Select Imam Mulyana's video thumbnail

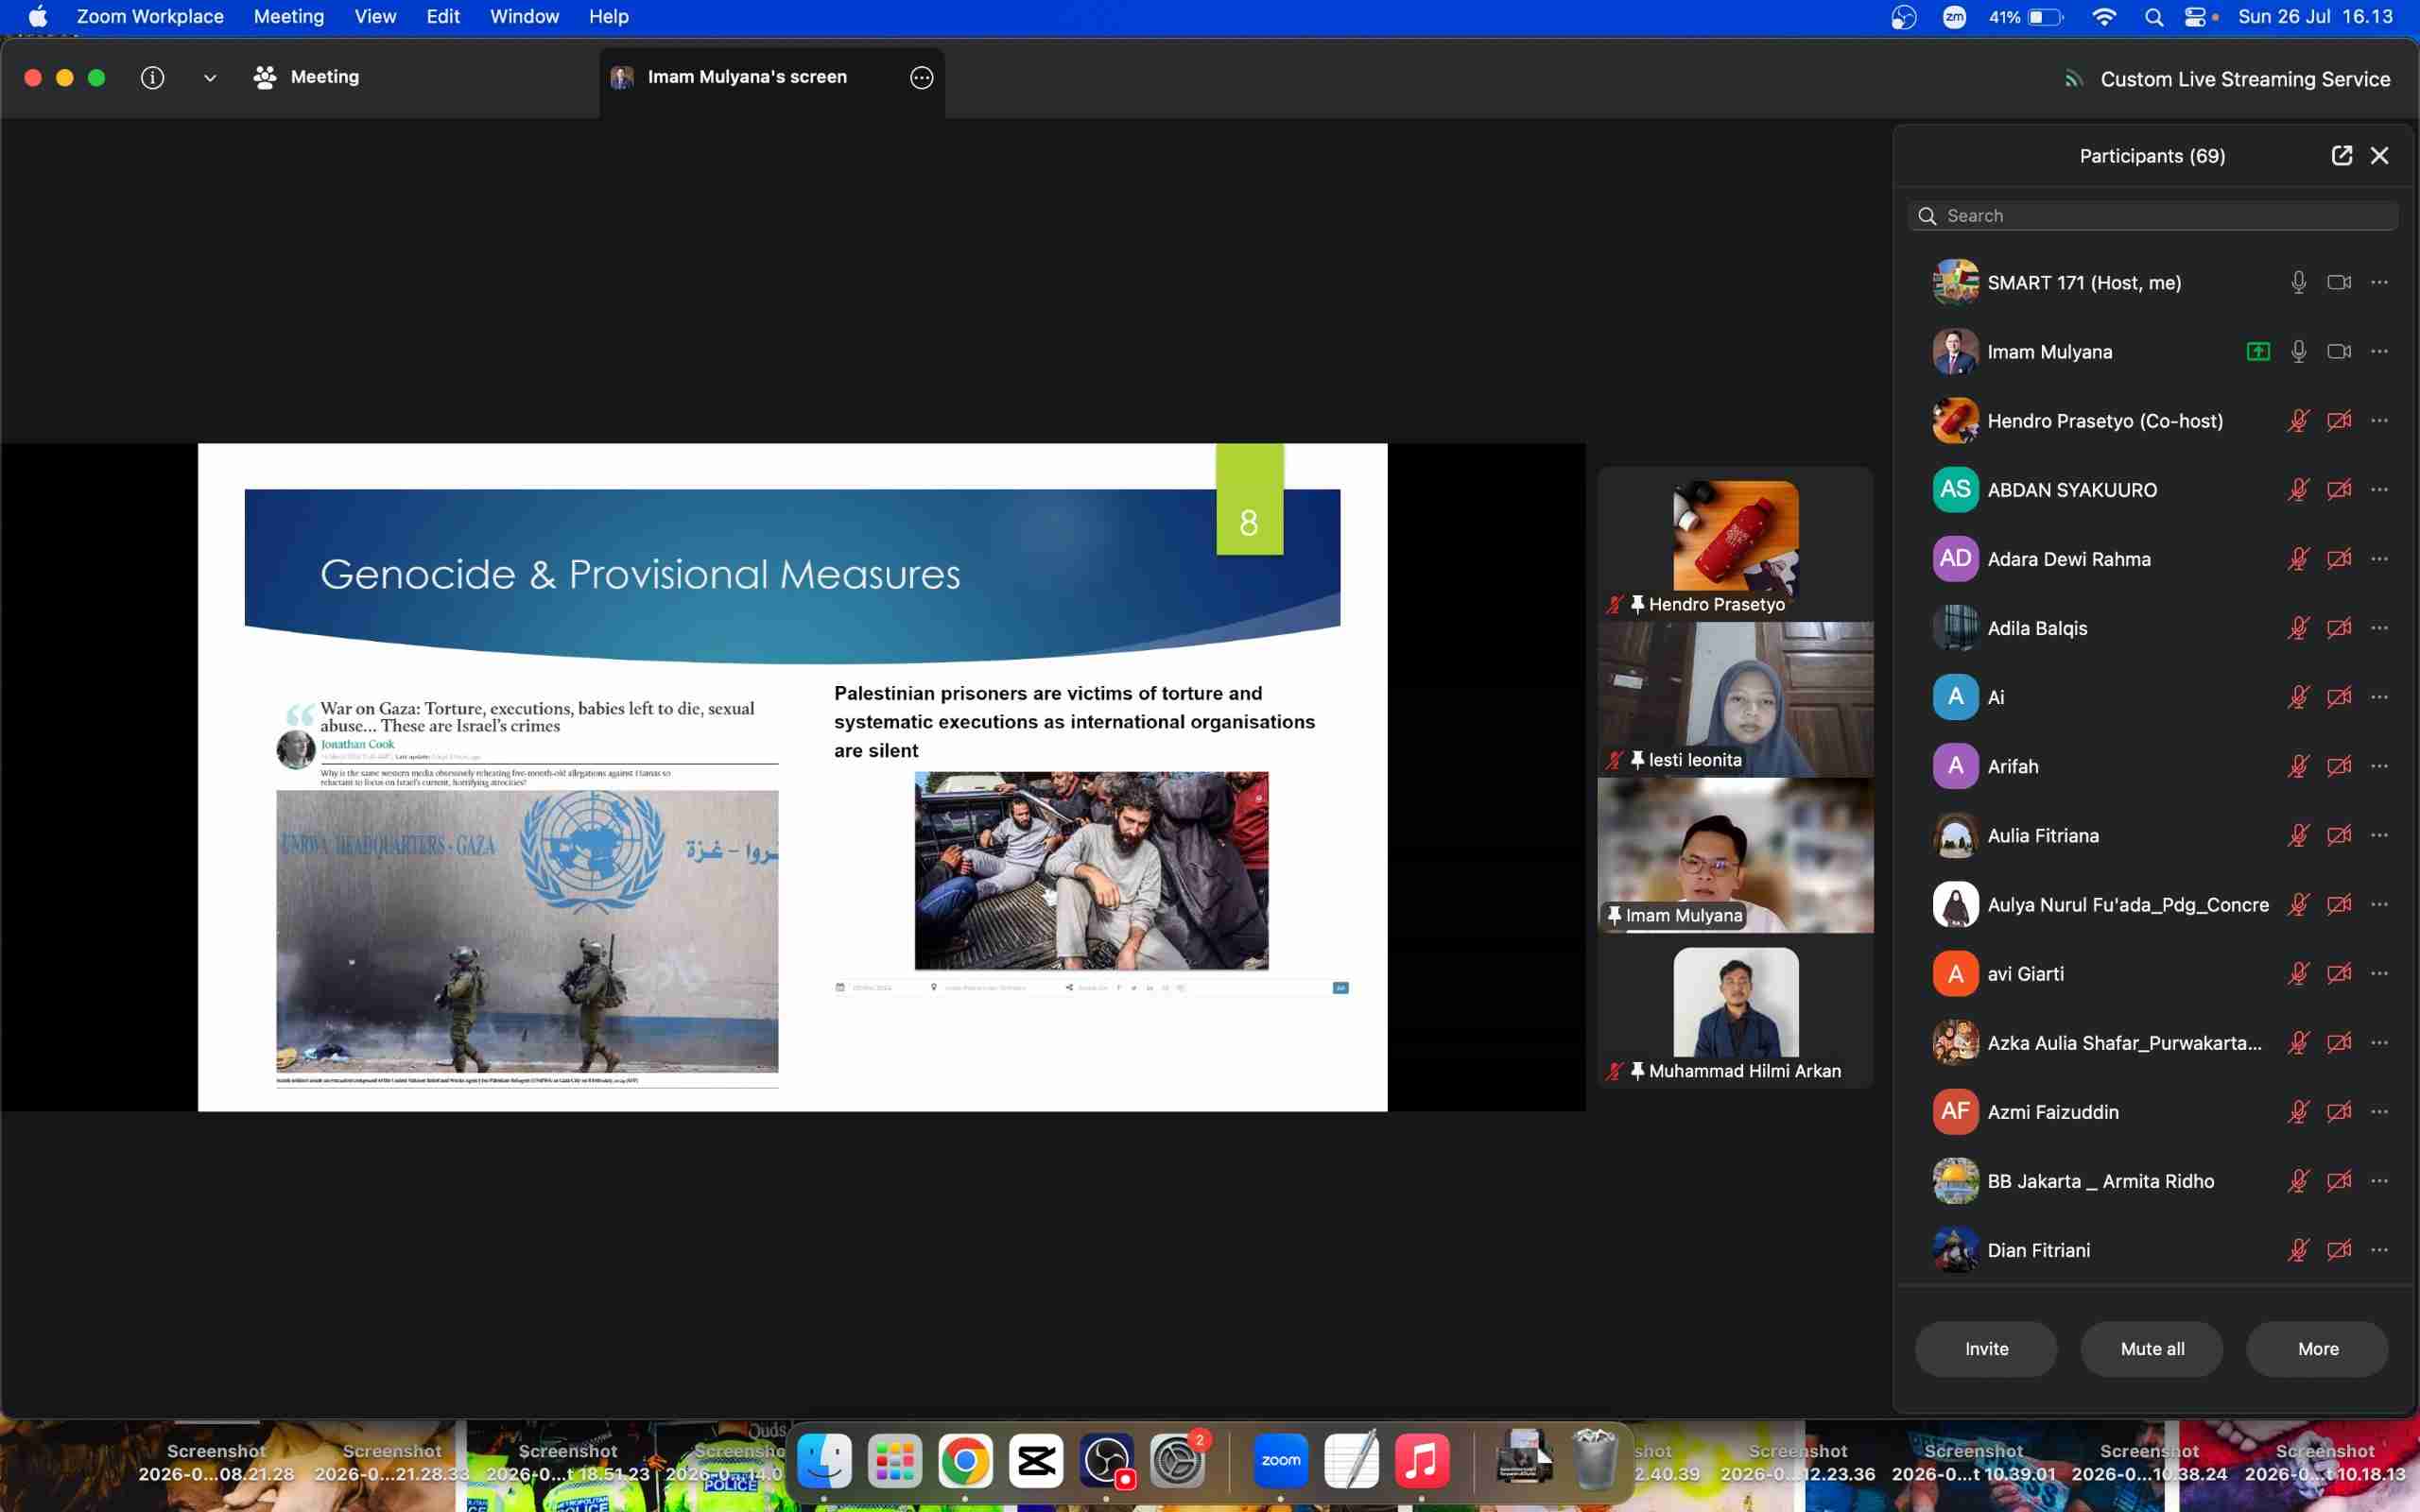(1735, 855)
